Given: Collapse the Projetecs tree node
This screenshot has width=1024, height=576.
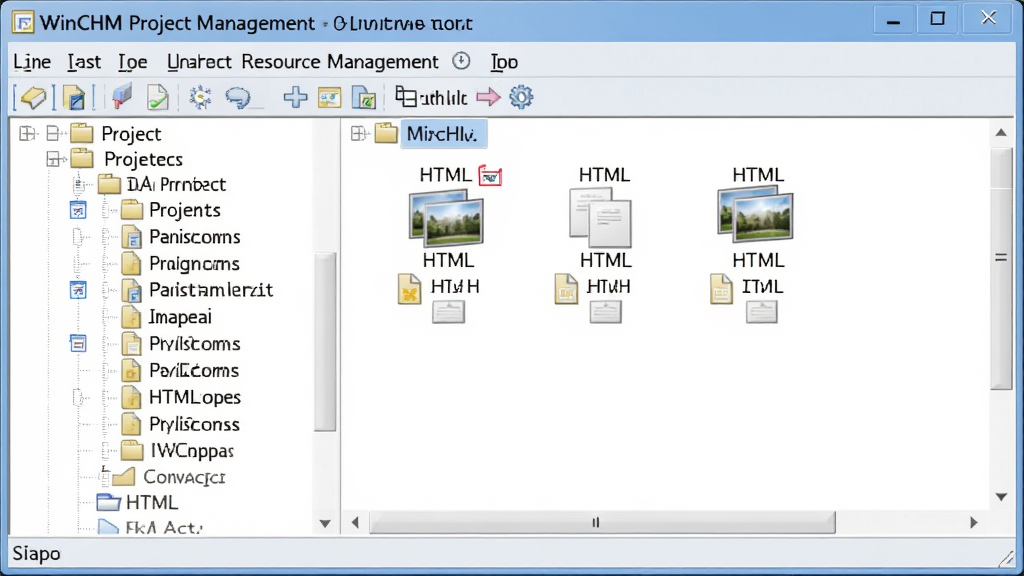Looking at the screenshot, I should [x=54, y=159].
